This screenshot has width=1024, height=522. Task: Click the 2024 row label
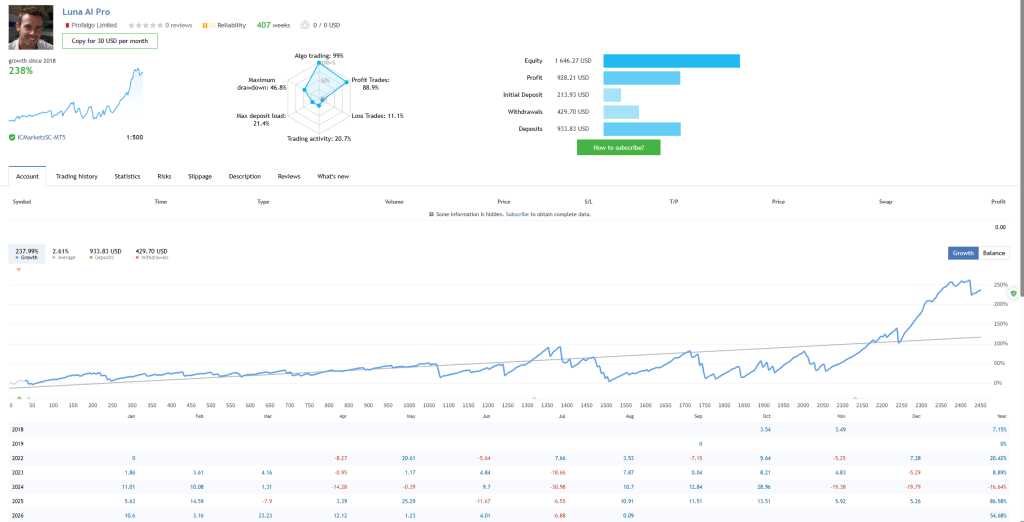(x=18, y=487)
